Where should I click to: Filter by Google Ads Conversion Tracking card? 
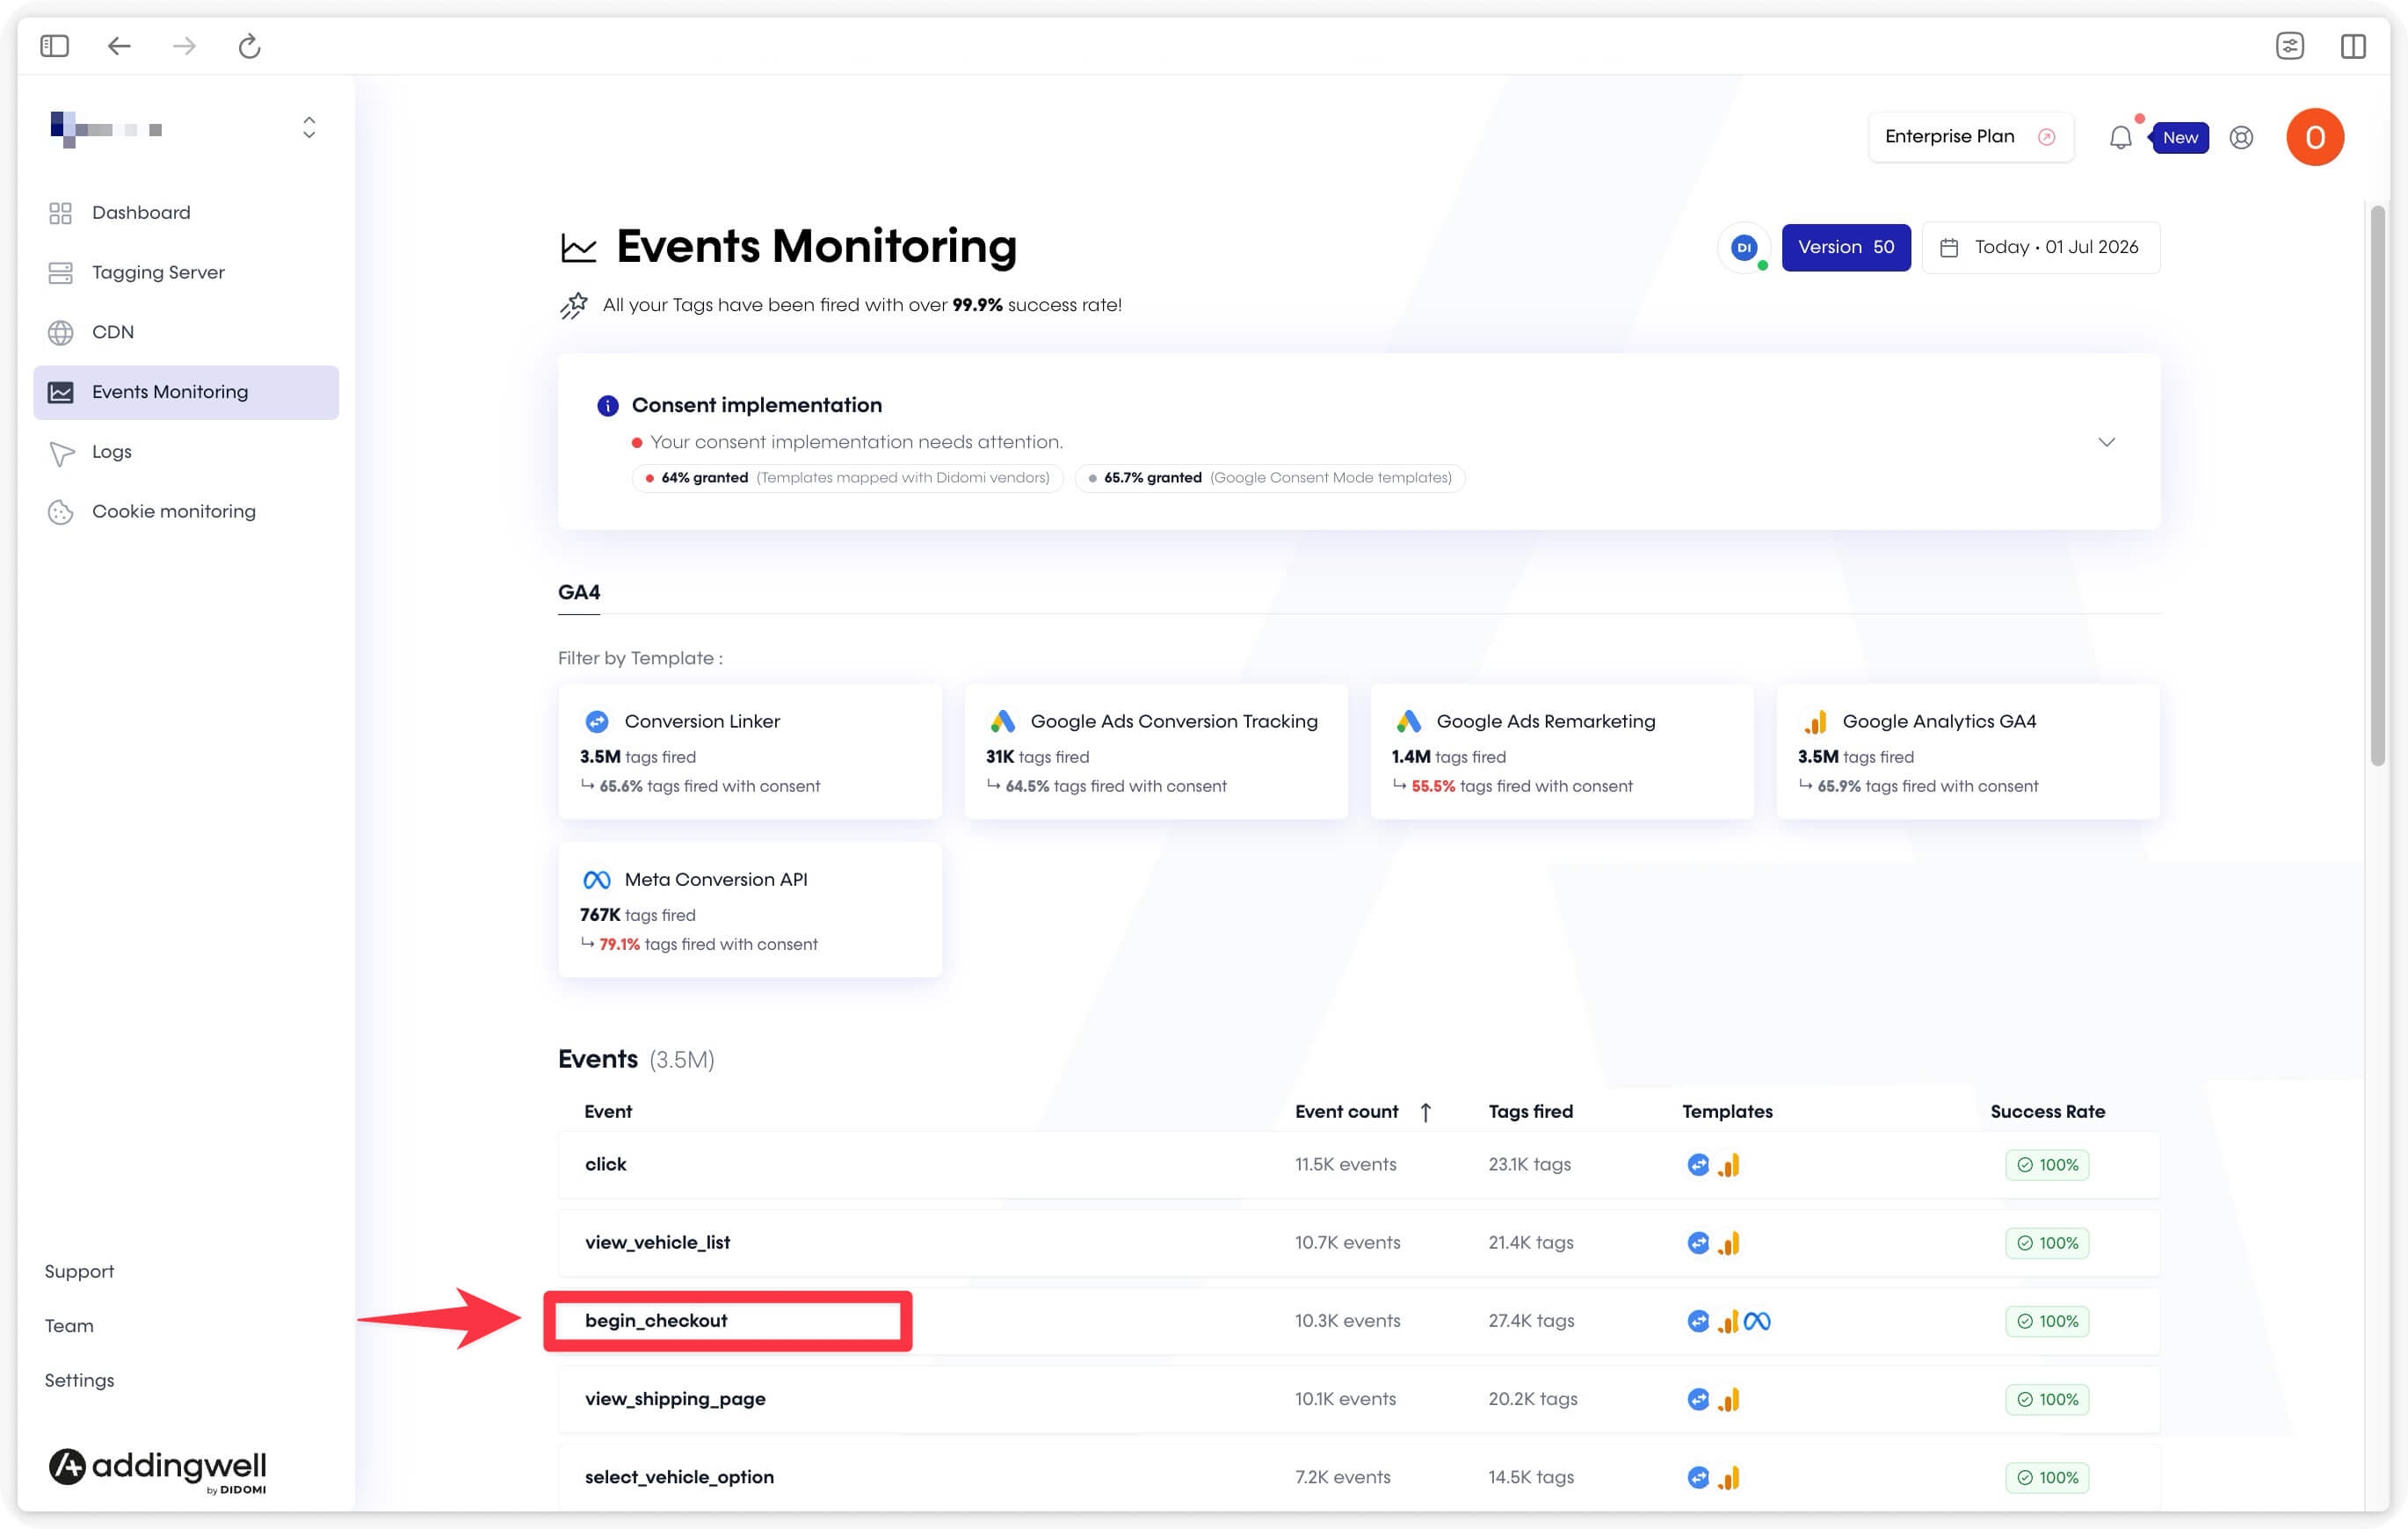click(x=1156, y=752)
